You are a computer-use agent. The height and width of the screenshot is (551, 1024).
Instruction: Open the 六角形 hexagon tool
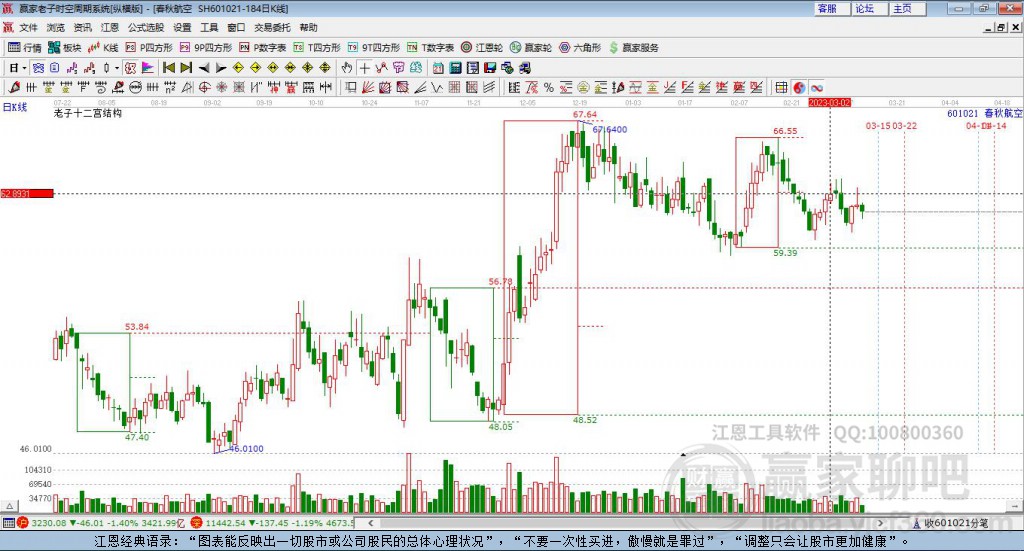(580, 48)
